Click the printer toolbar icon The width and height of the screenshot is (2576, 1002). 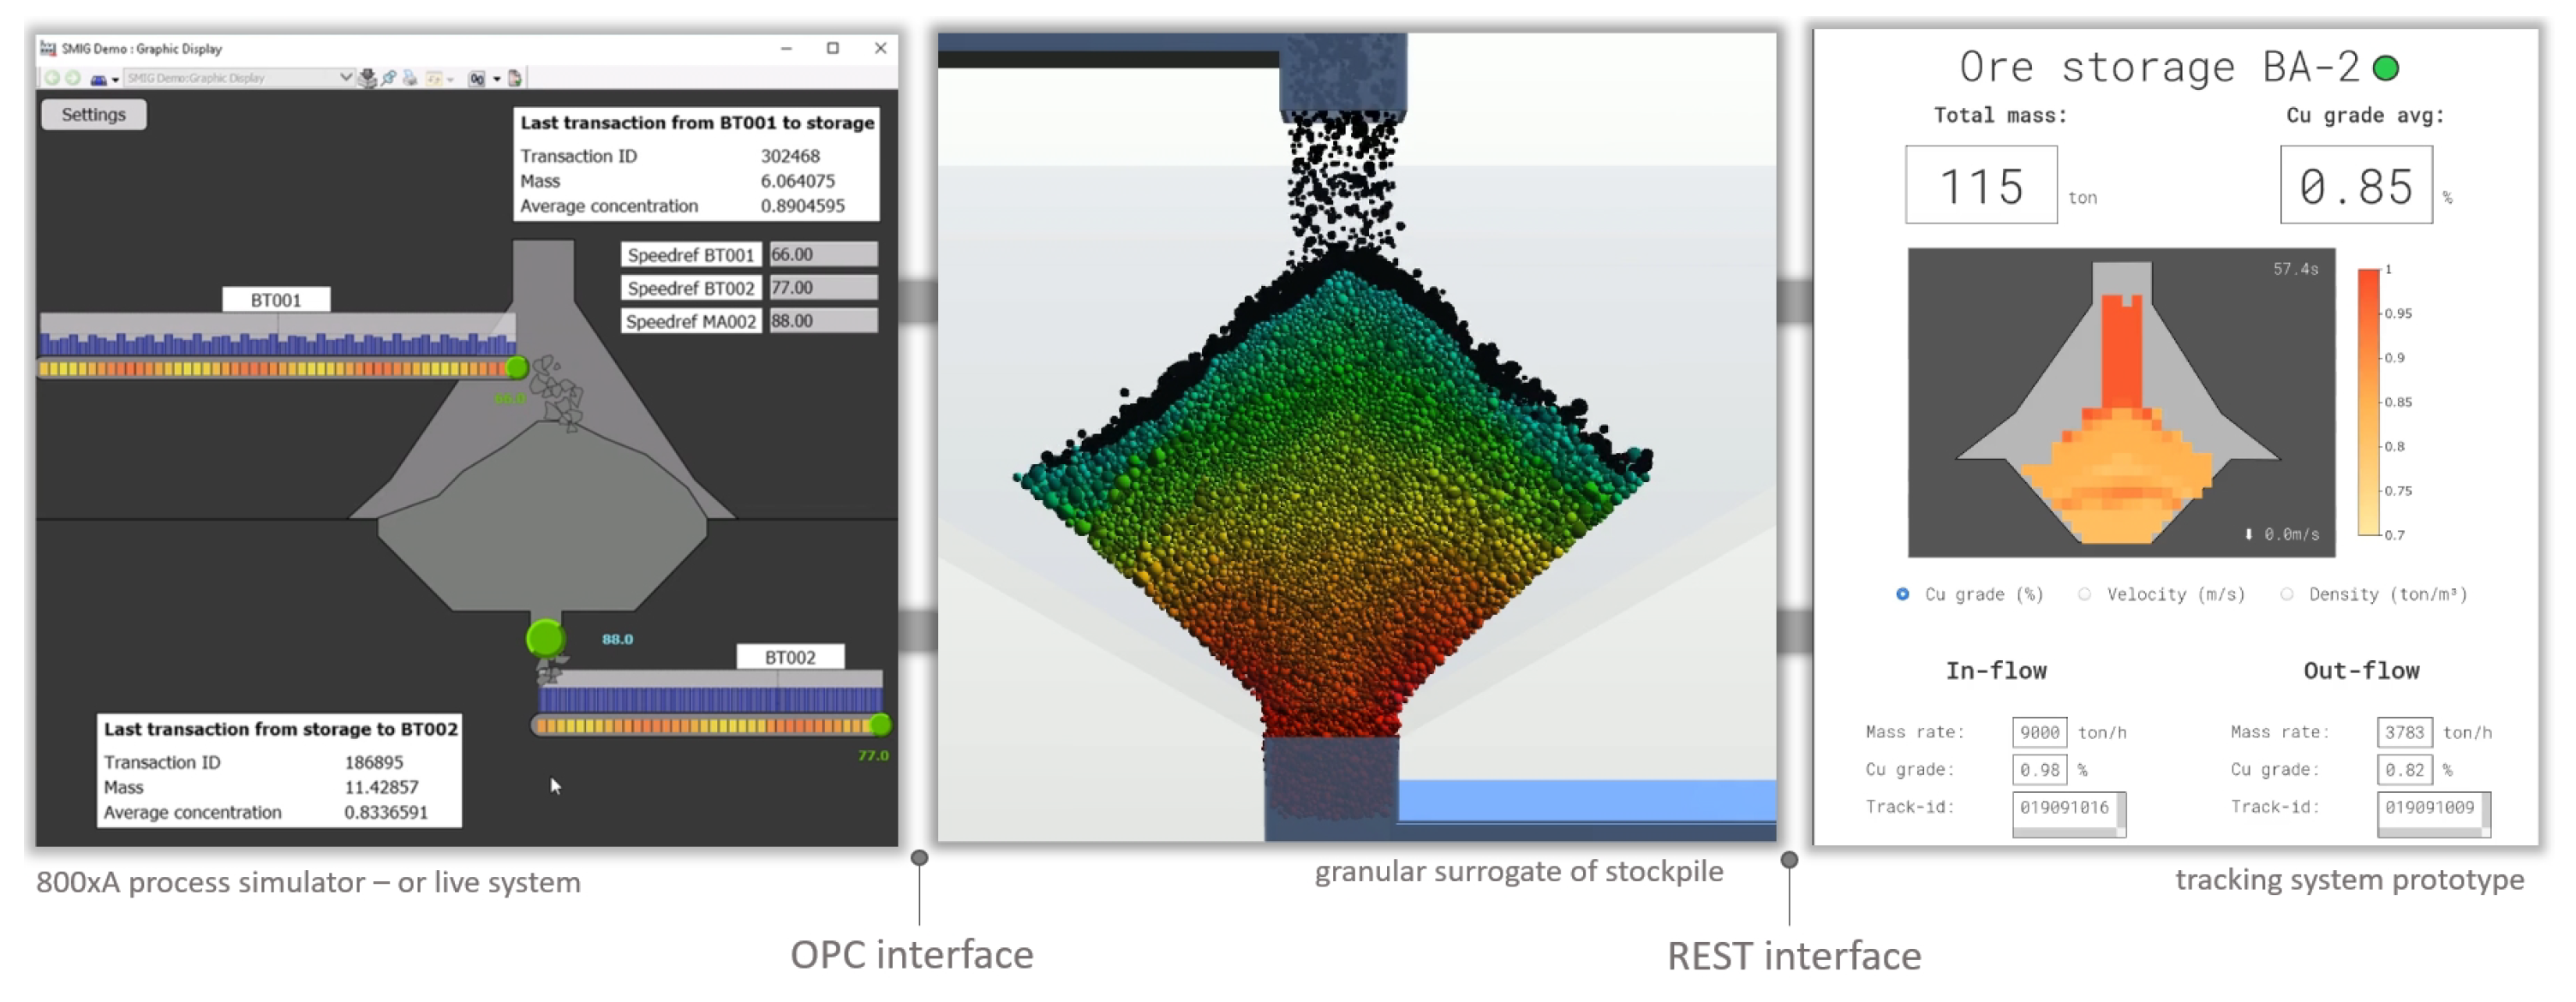coord(411,79)
